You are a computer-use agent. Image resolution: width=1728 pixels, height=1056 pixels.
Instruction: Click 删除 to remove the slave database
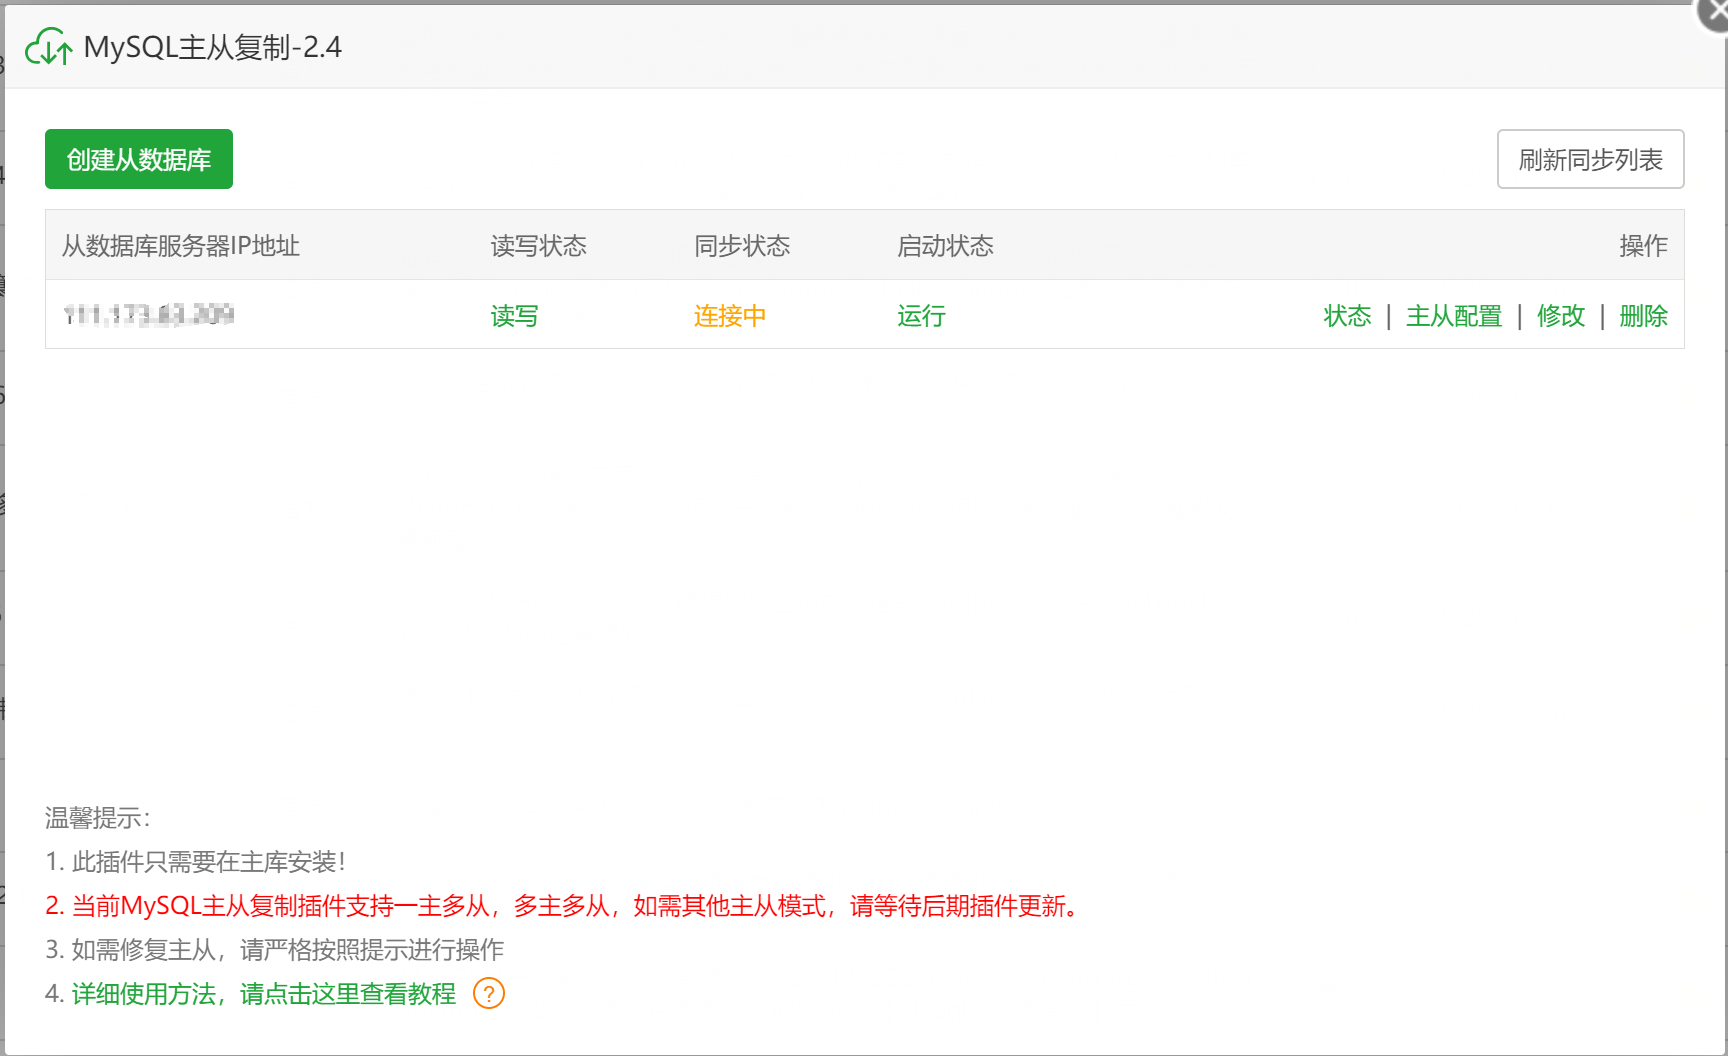[x=1643, y=316]
